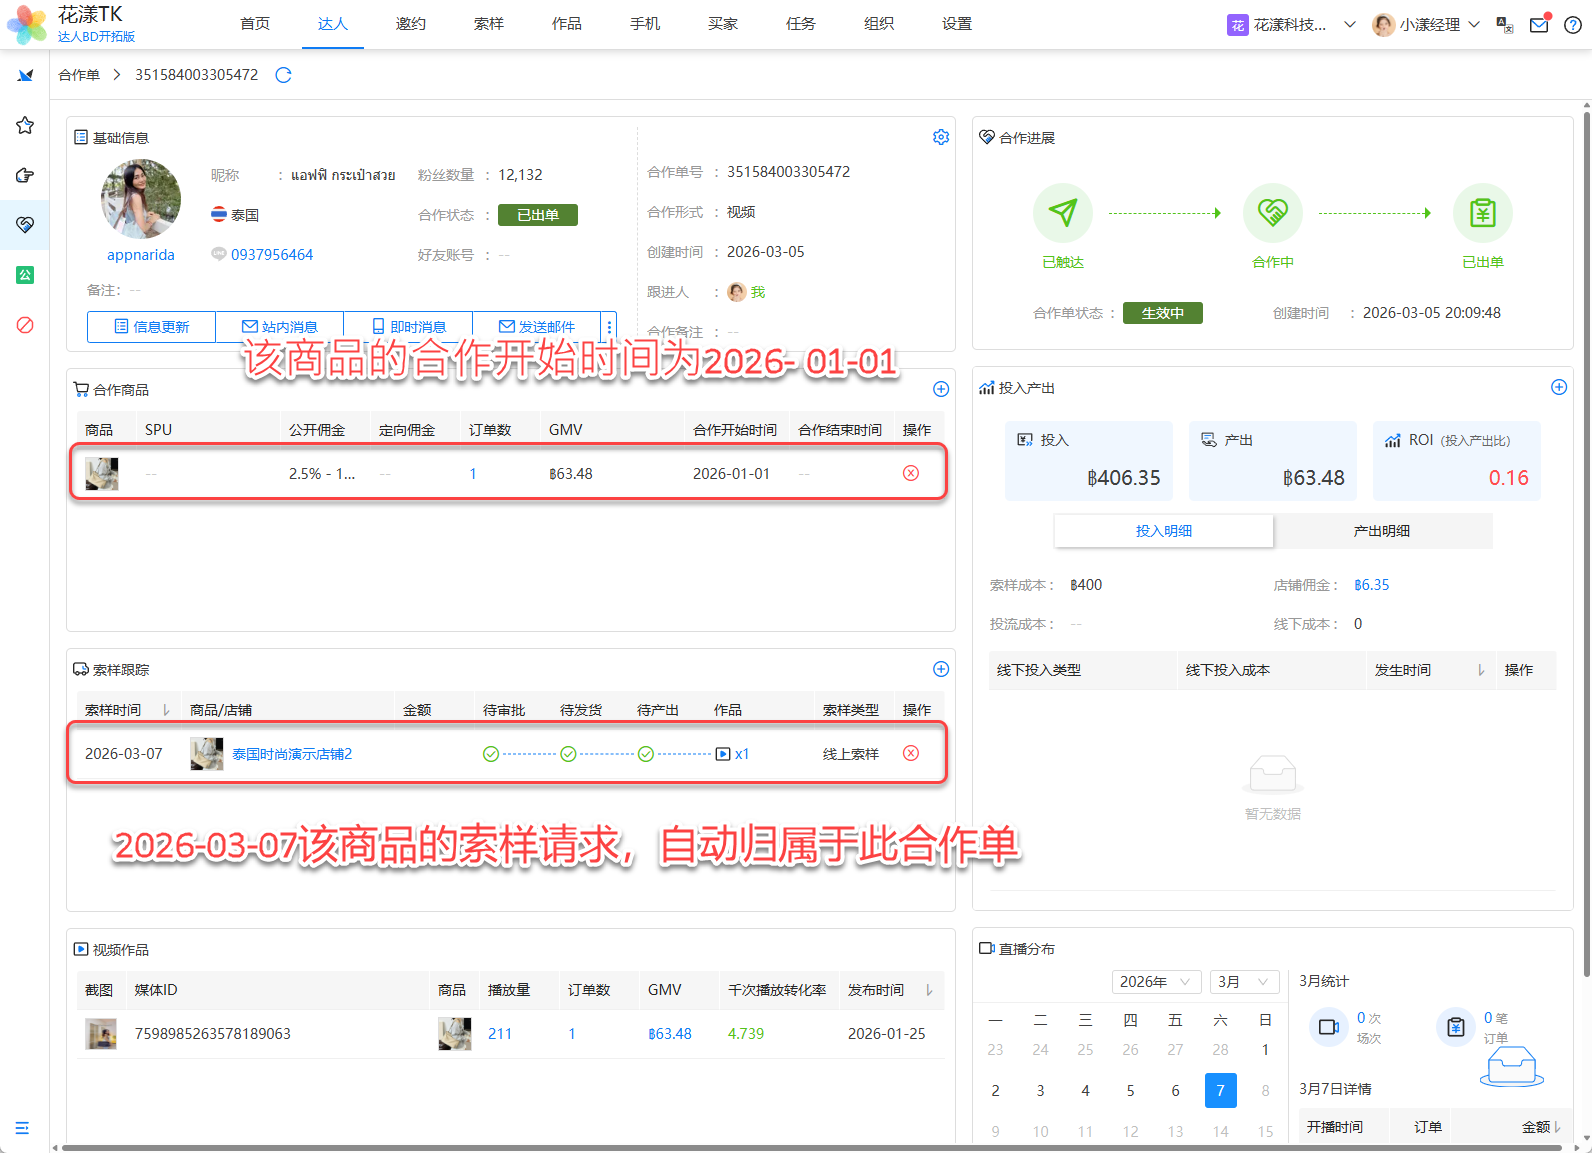Open the 索样 top menu item

tap(488, 24)
